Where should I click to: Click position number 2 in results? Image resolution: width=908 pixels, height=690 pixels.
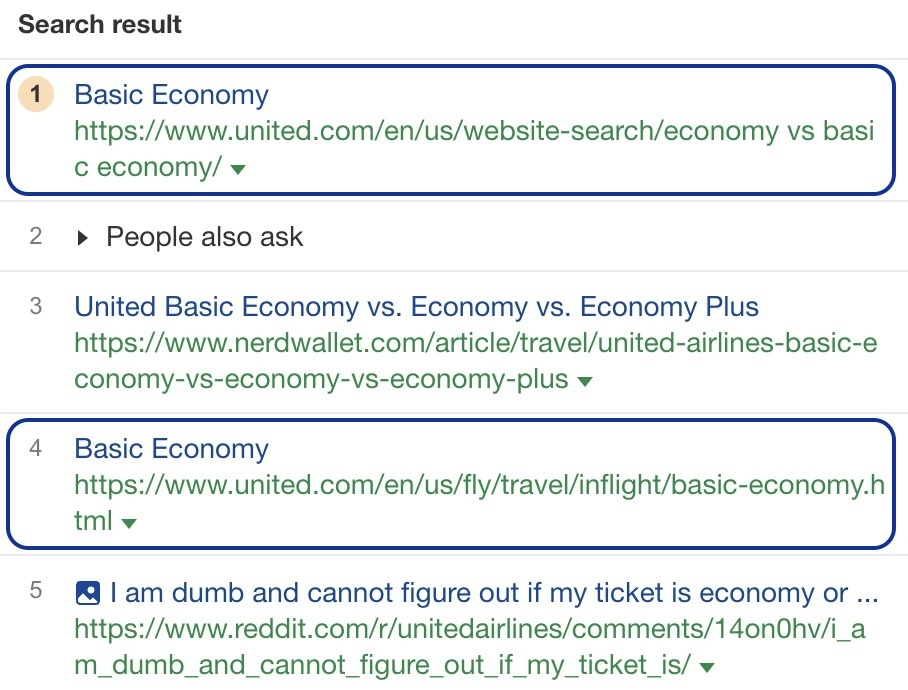click(36, 237)
